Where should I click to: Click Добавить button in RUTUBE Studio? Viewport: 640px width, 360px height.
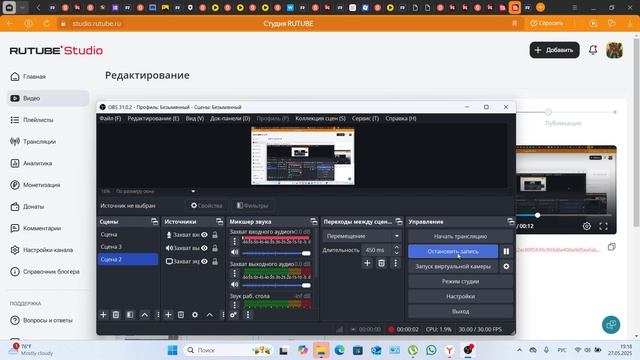(554, 50)
